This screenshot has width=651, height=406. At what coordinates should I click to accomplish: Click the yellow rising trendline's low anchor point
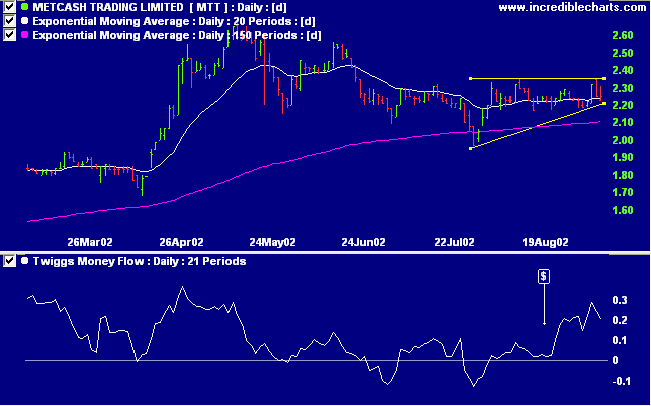[470, 148]
